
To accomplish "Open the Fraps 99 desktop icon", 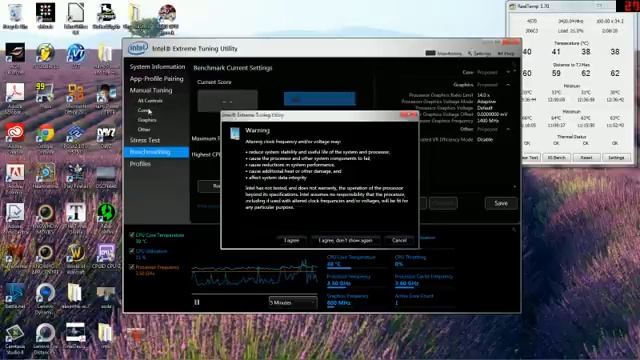I will [45, 96].
